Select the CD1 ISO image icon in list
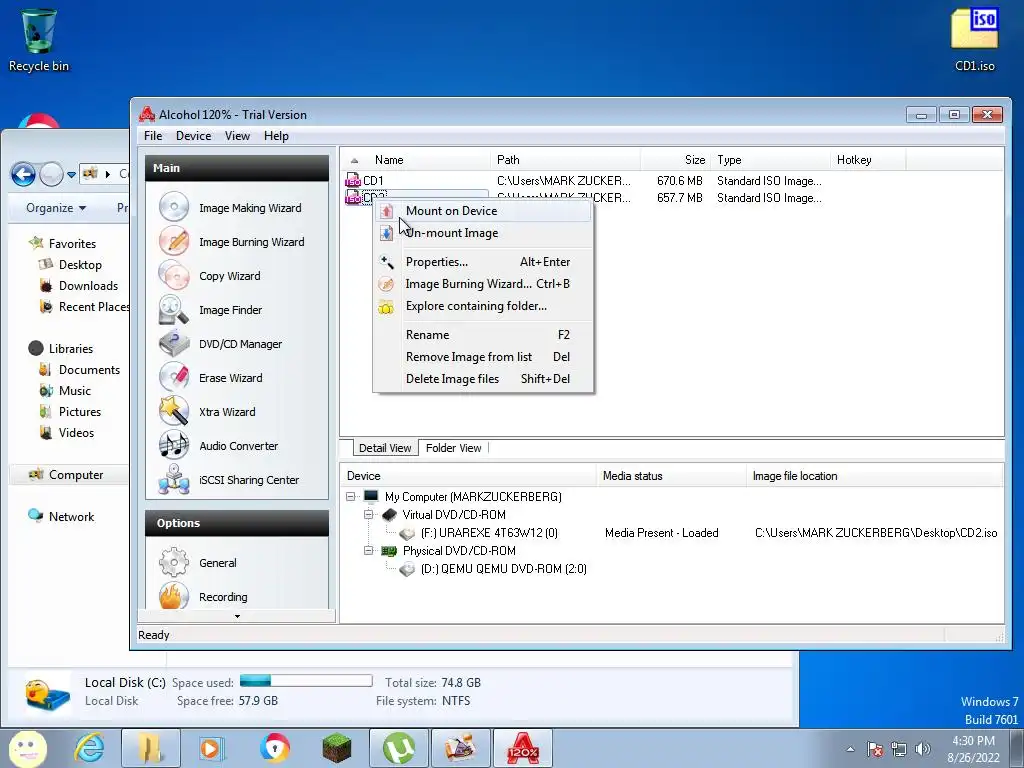The width and height of the screenshot is (1024, 768). click(x=353, y=181)
